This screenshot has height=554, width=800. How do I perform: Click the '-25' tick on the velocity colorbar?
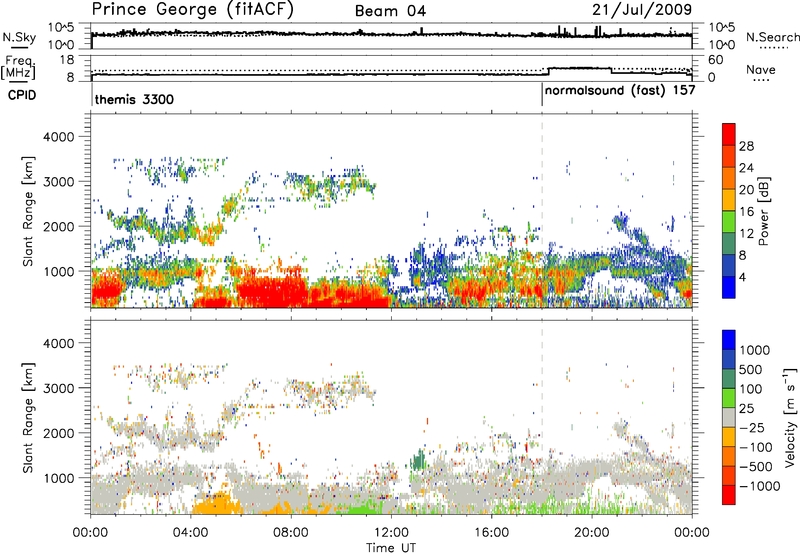click(x=752, y=428)
